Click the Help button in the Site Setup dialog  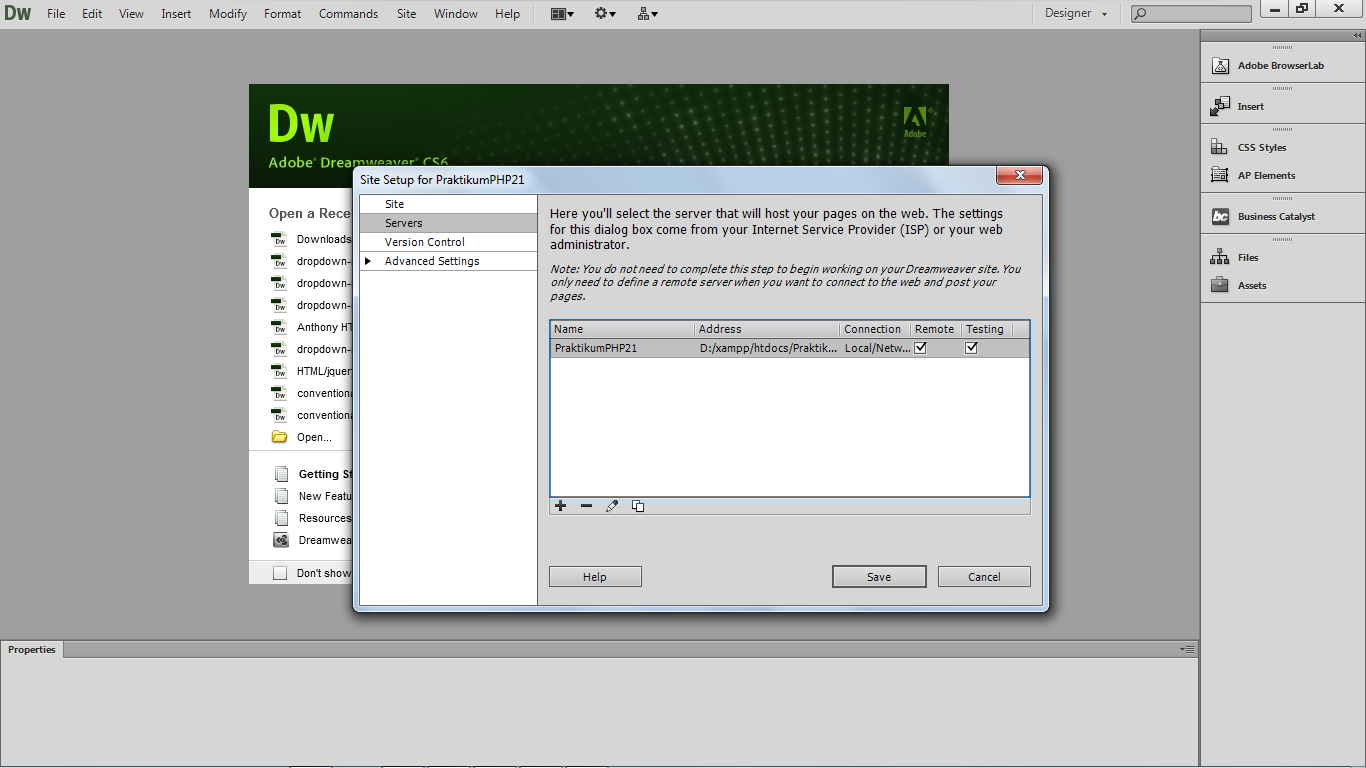click(x=595, y=577)
